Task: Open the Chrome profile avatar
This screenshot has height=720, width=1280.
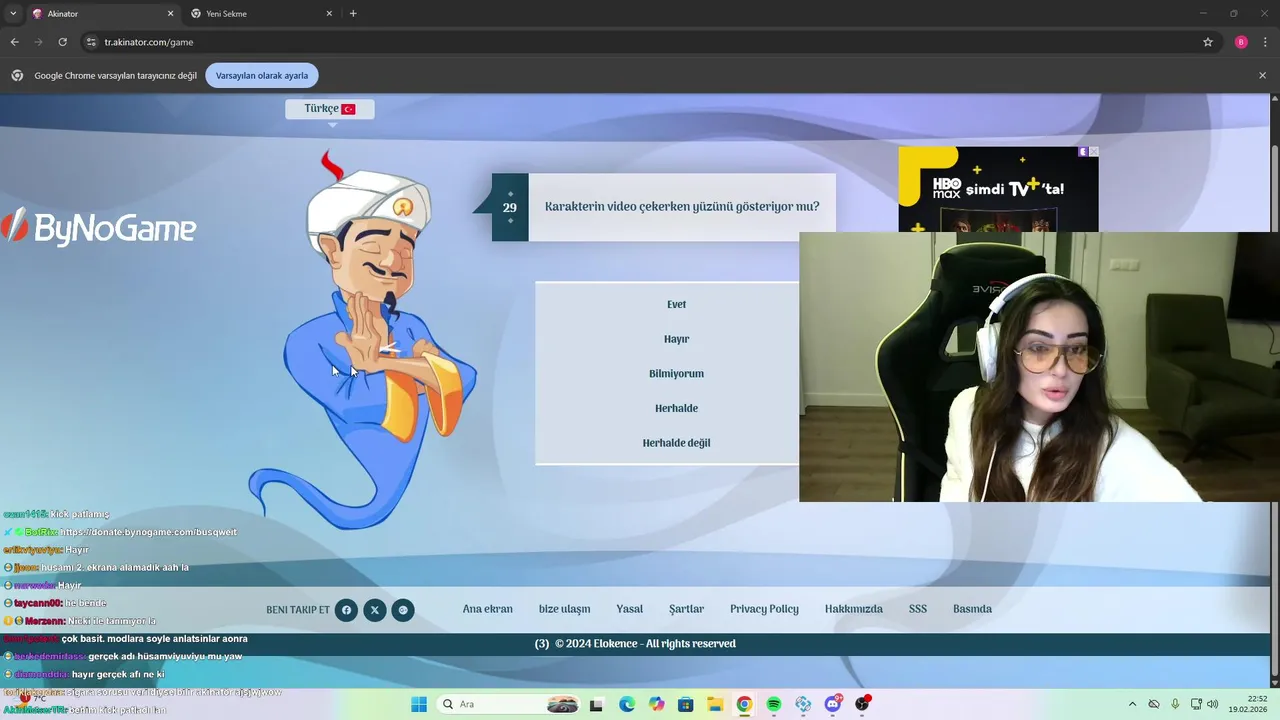Action: (x=1241, y=42)
